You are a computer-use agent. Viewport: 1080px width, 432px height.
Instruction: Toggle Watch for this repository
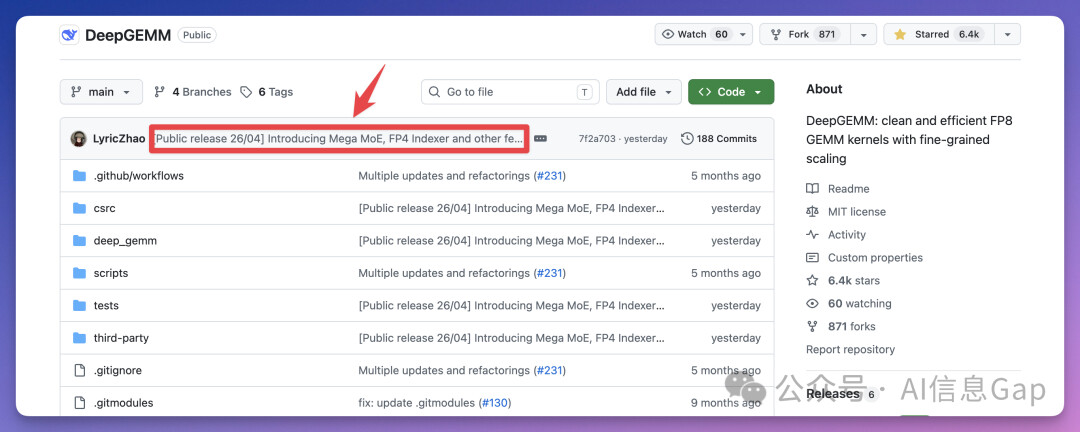695,34
